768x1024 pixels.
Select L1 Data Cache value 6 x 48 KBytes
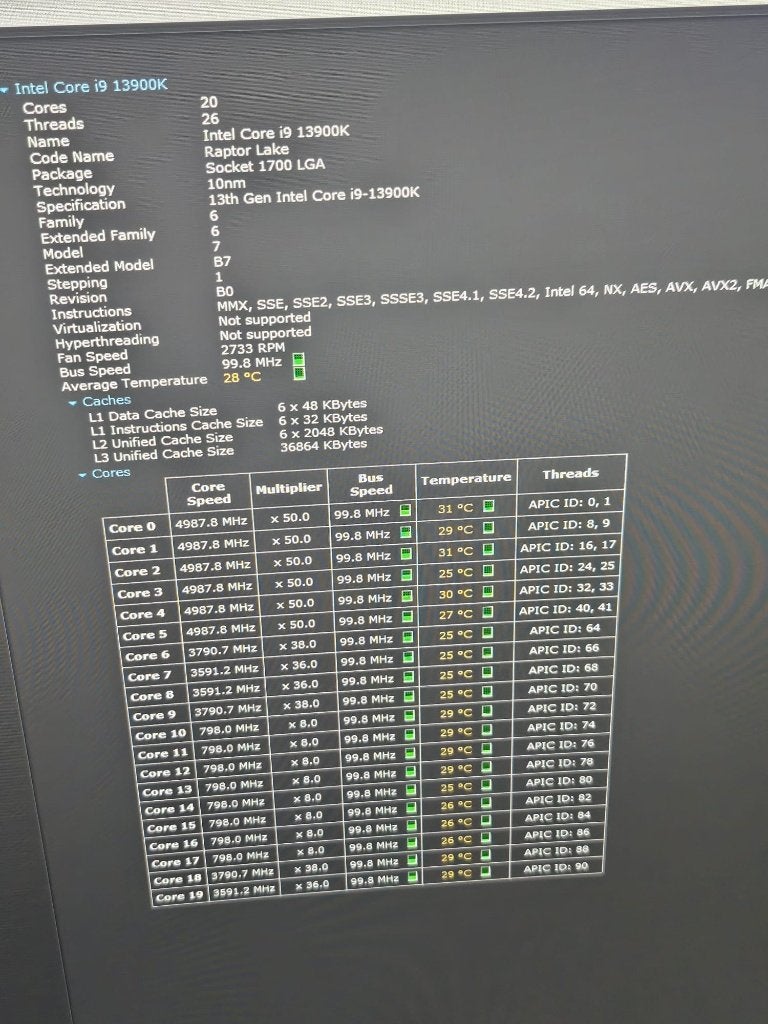click(x=322, y=405)
